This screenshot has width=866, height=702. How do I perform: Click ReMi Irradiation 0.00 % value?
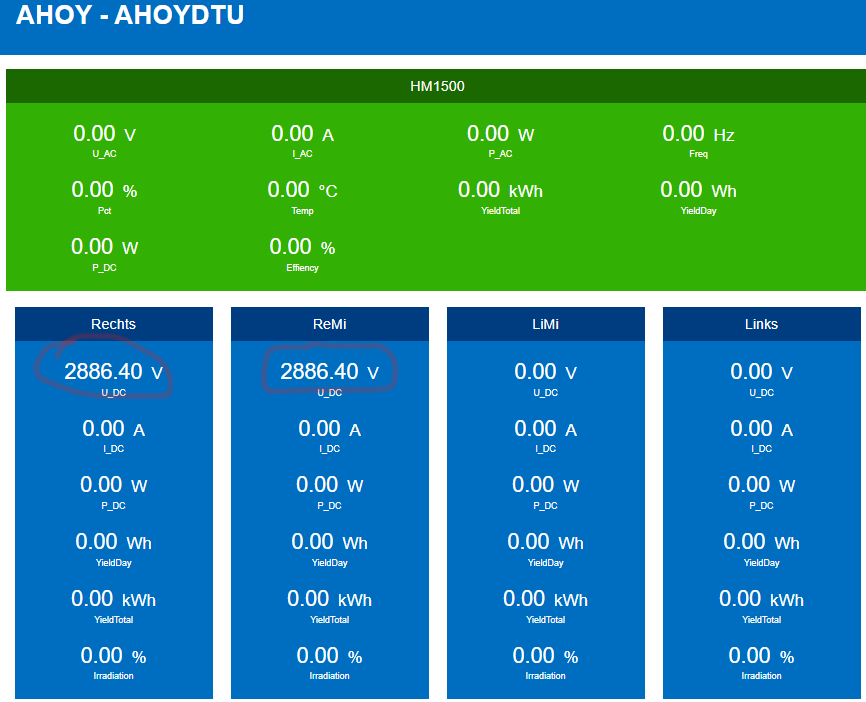330,656
